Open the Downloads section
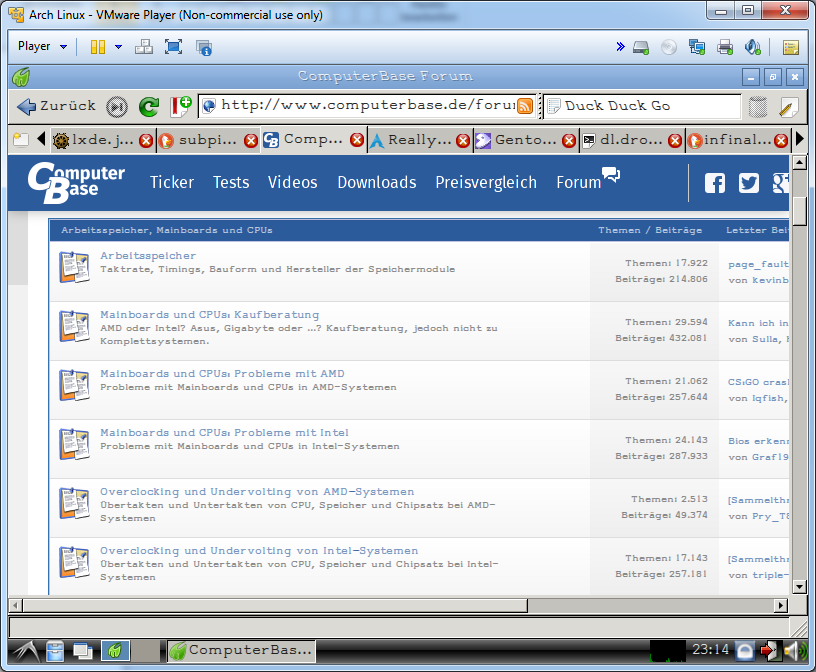Image resolution: width=816 pixels, height=672 pixels. point(377,182)
